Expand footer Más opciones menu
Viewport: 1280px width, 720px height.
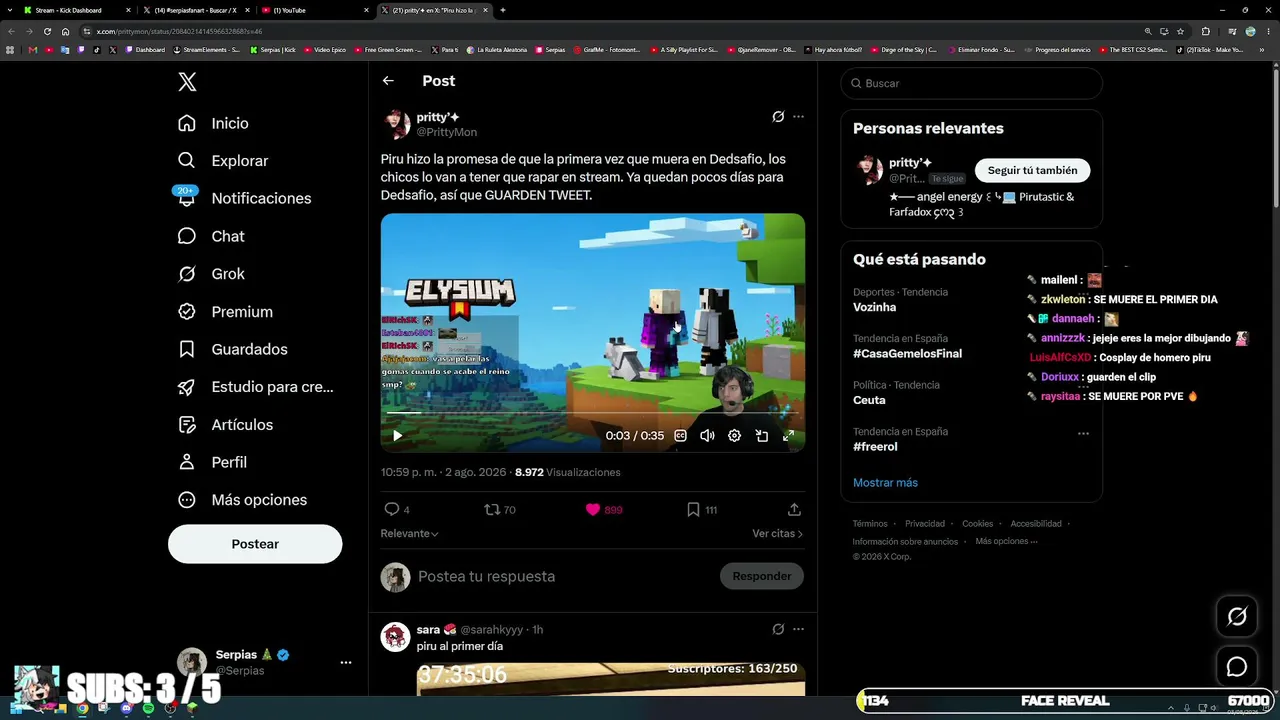tap(1006, 541)
